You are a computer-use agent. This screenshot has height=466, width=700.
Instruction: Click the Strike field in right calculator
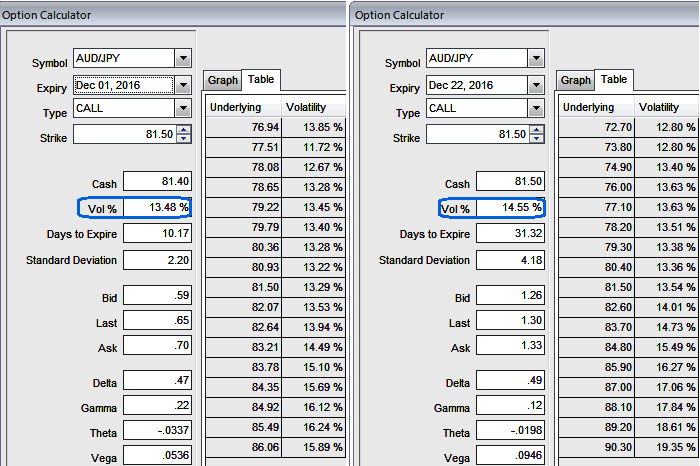[x=478, y=134]
